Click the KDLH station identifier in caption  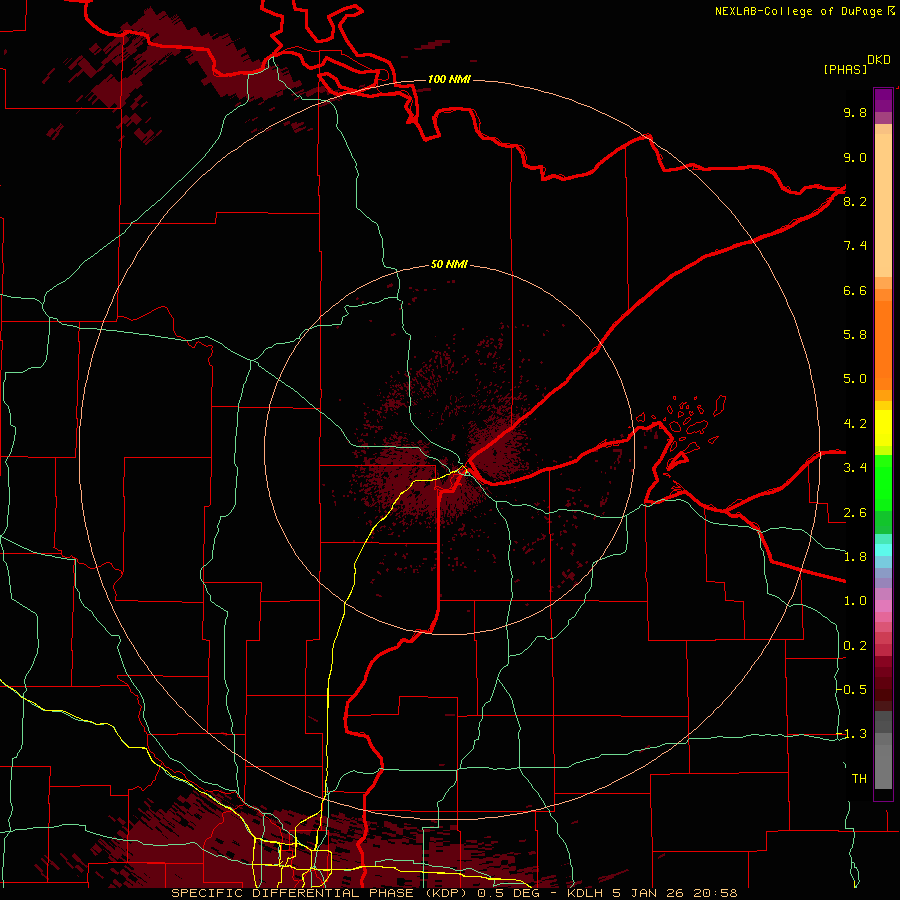click(585, 893)
